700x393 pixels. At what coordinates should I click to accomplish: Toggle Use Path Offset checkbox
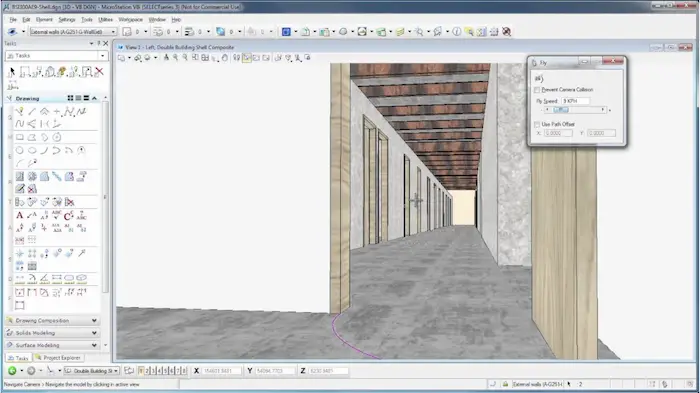pyautogui.click(x=537, y=124)
